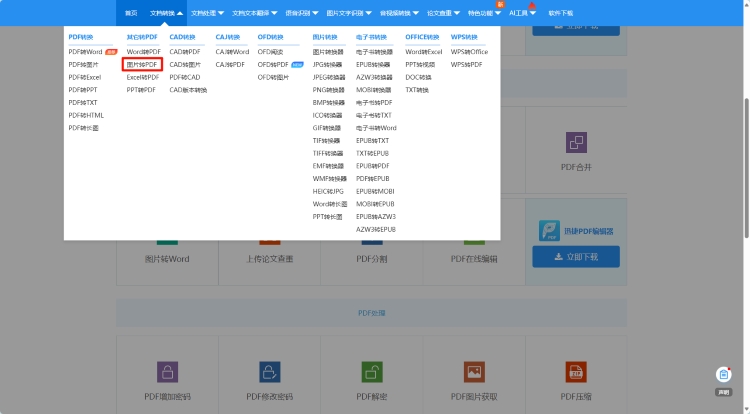This screenshot has width=750, height=414.
Task: Expand the 文档处理 dropdown menu
Action: tap(207, 13)
